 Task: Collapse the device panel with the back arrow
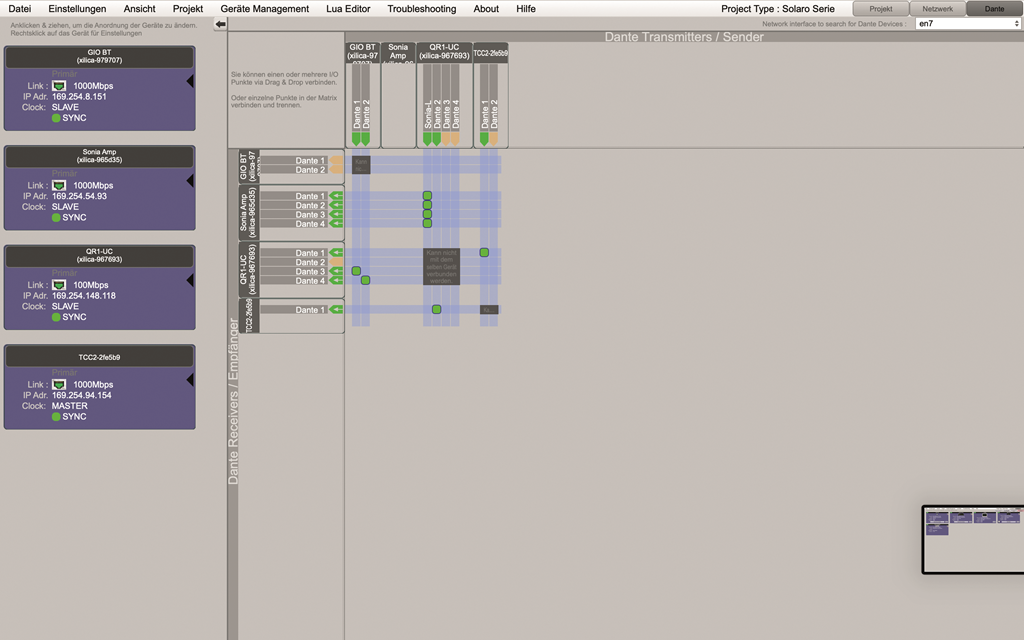point(221,24)
